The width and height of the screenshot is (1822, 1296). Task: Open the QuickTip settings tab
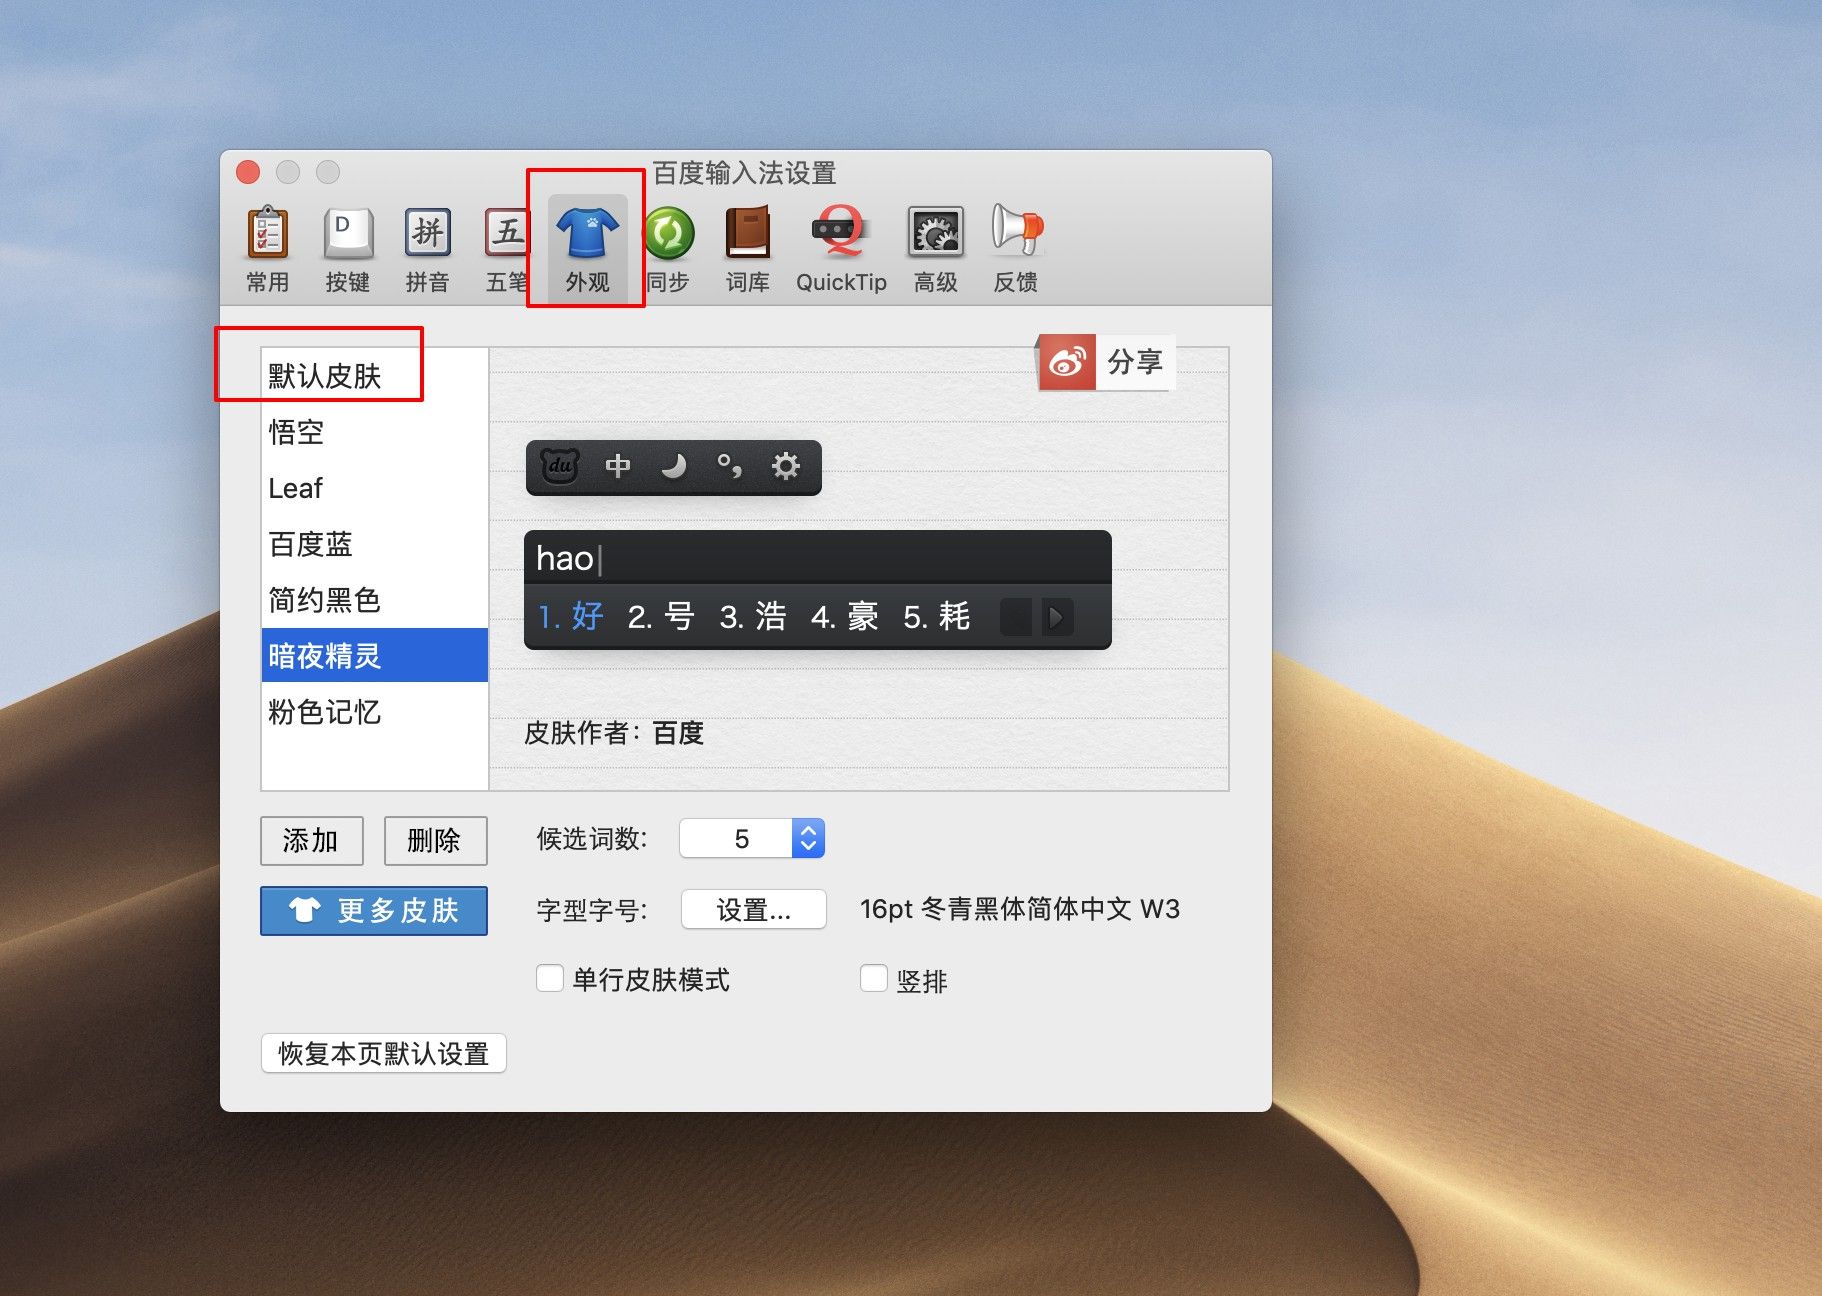pyautogui.click(x=841, y=249)
